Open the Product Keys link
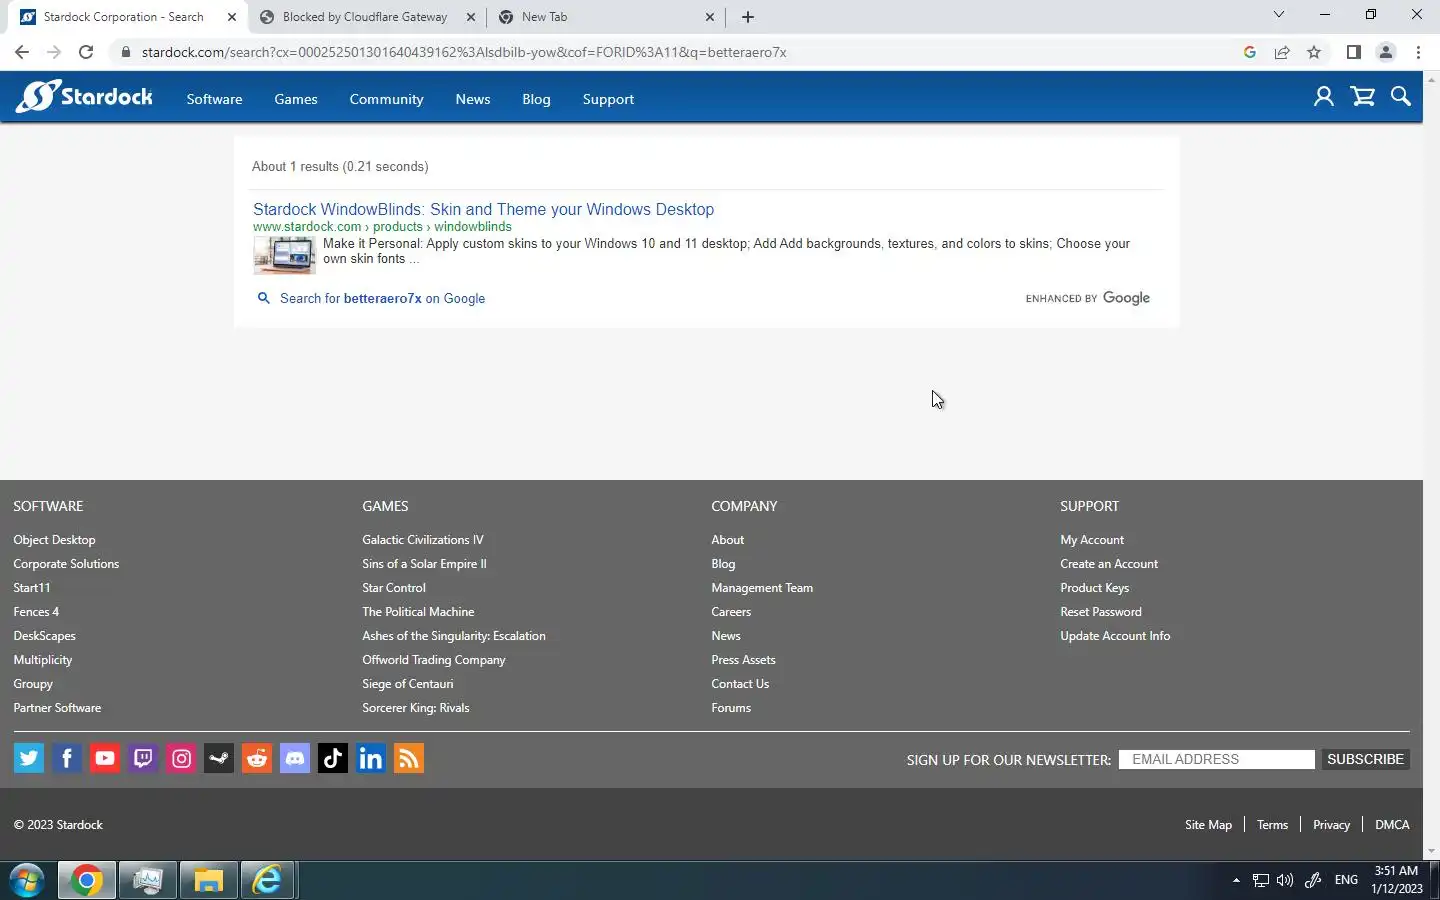This screenshot has height=900, width=1440. click(x=1094, y=588)
